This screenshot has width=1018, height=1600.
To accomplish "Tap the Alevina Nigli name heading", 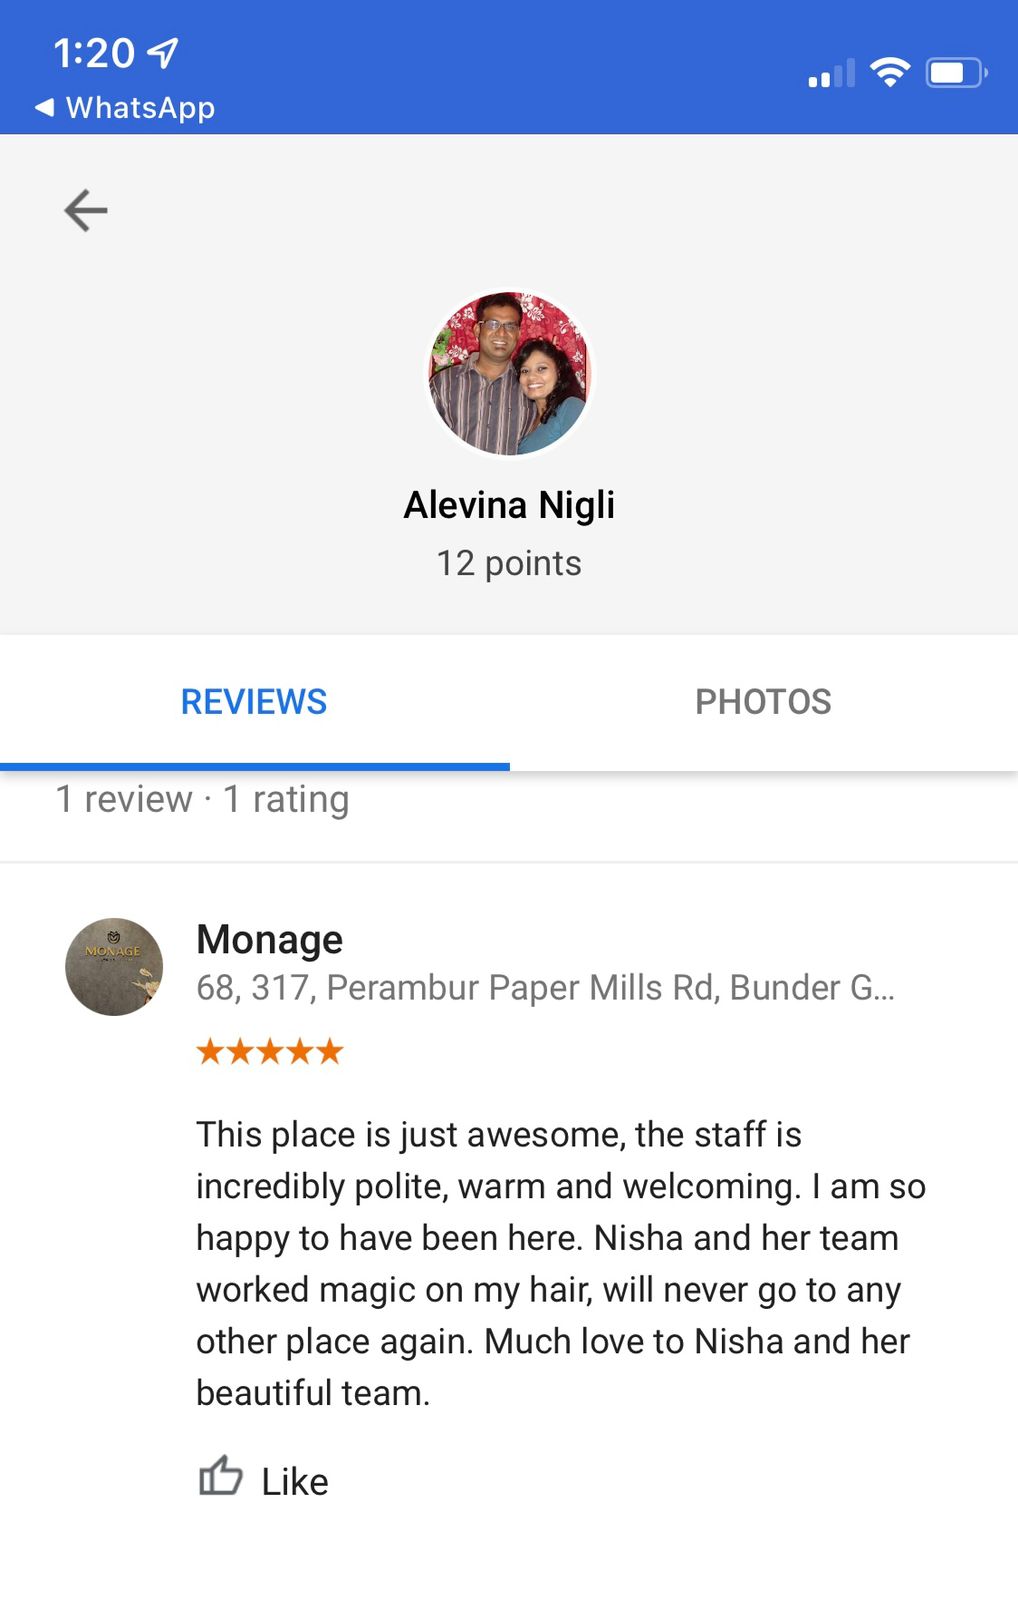I will pyautogui.click(x=509, y=505).
